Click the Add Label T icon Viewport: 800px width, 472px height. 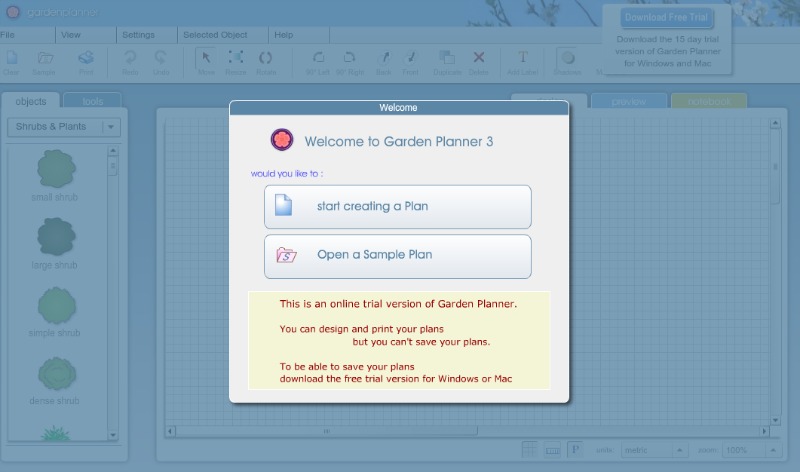[522, 57]
